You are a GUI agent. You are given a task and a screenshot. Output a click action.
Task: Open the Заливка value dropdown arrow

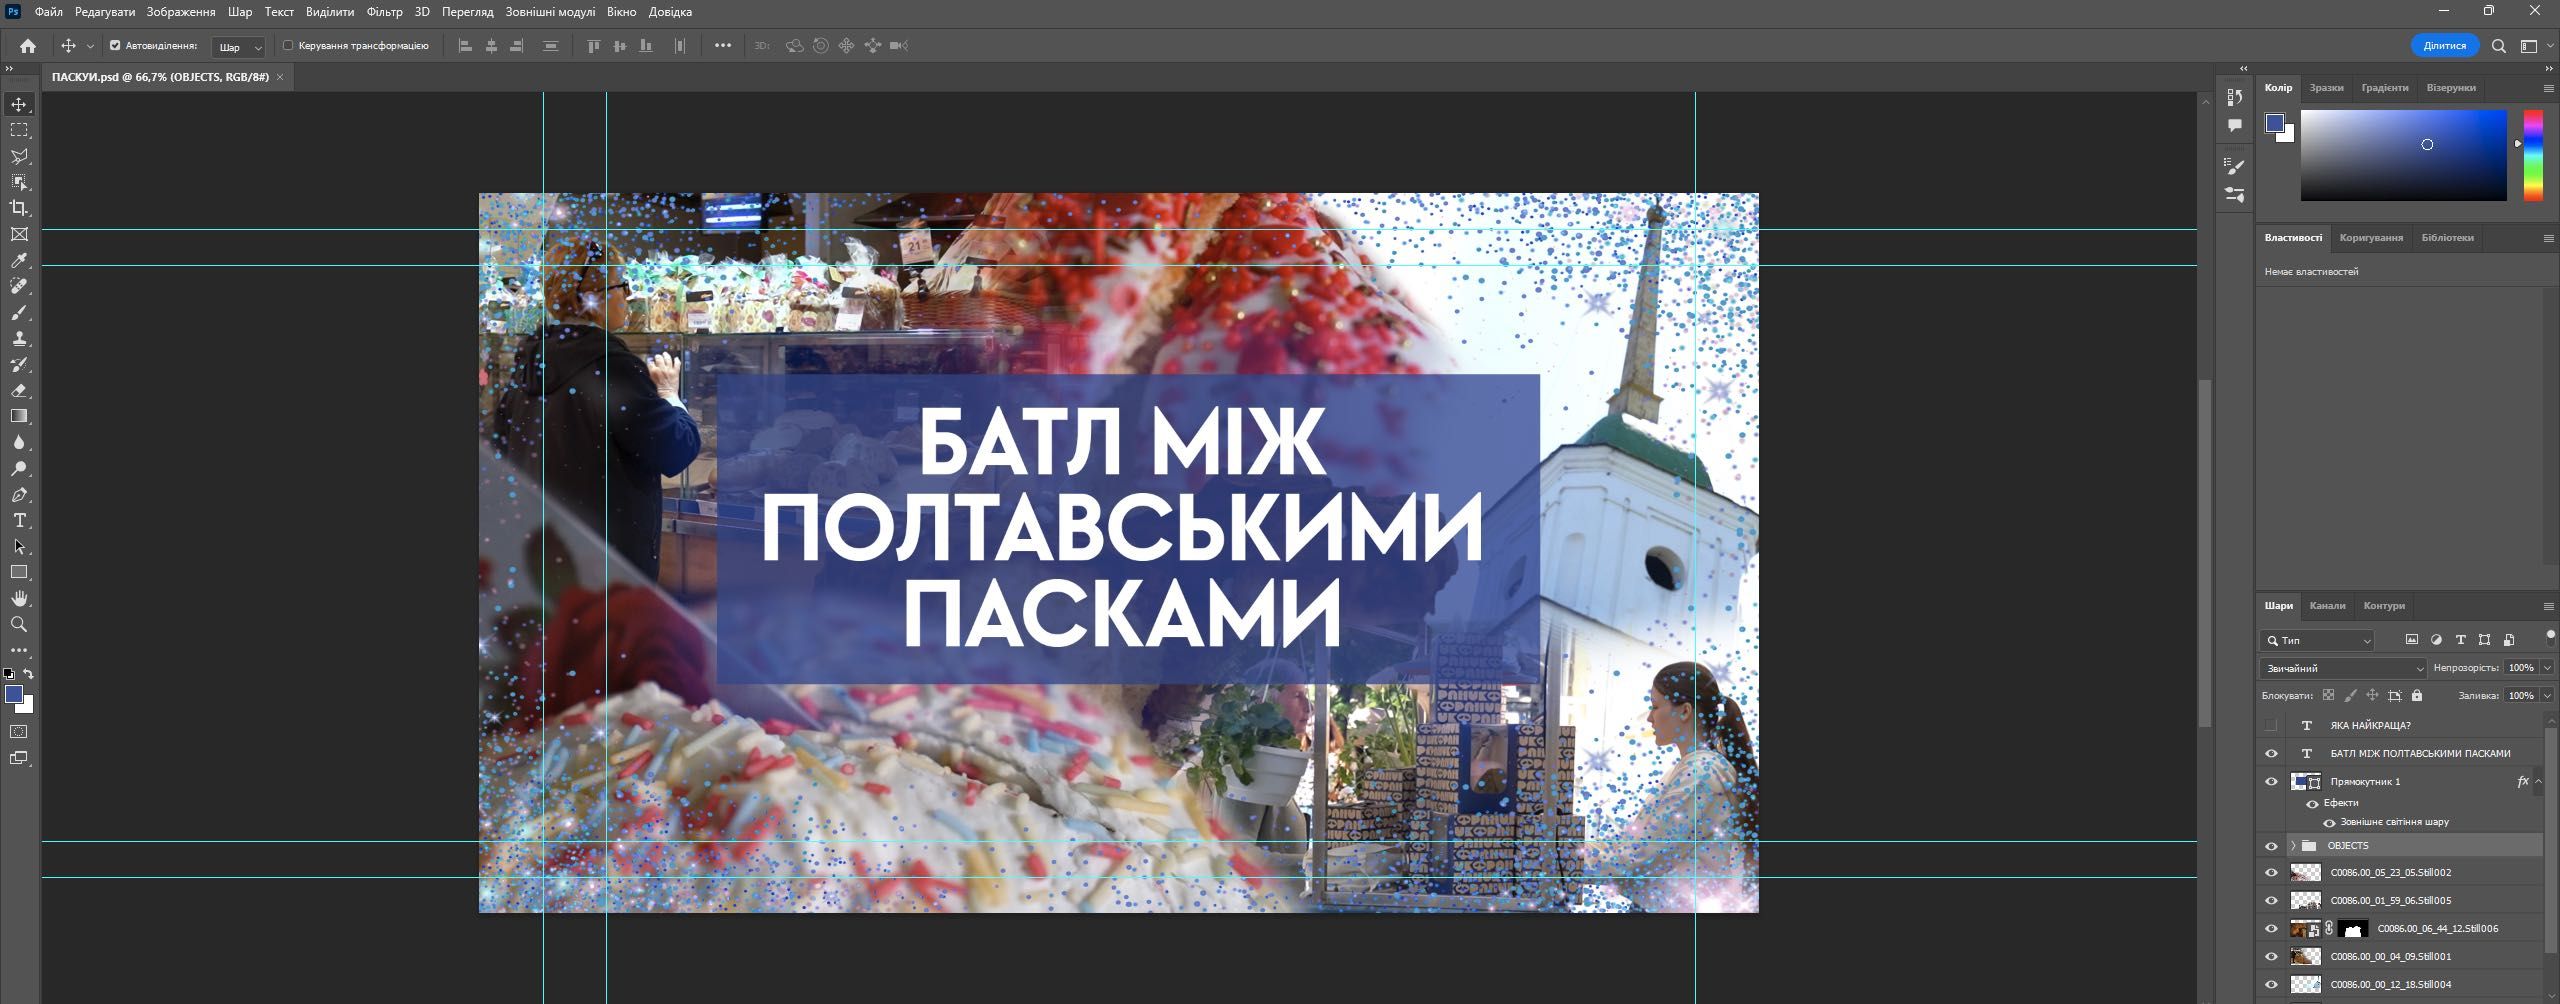coord(2547,695)
